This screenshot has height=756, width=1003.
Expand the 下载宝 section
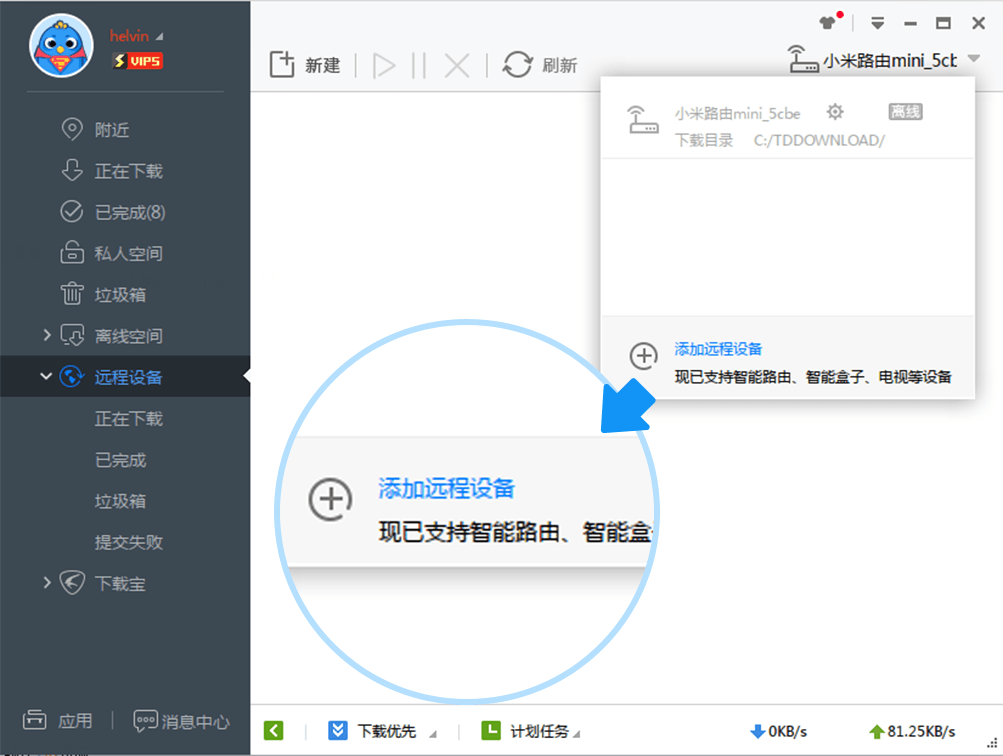point(45,583)
